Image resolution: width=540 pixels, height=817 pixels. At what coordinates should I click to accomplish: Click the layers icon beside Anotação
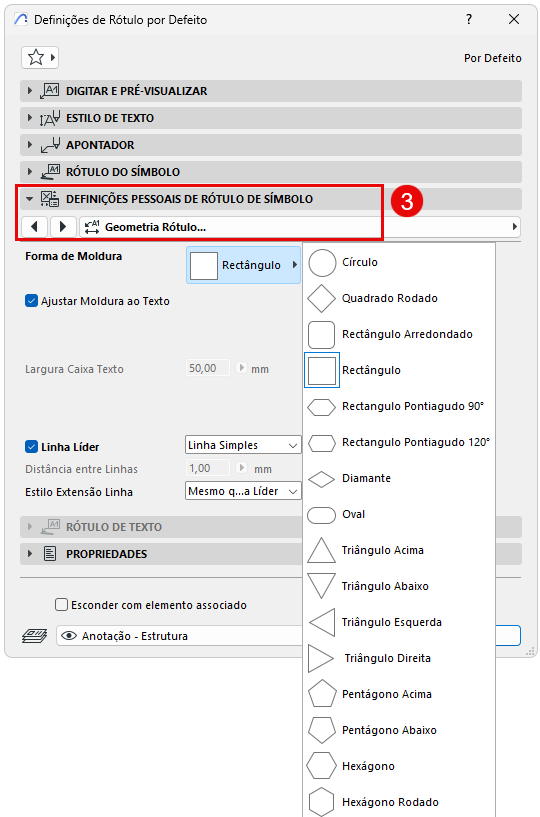pos(34,636)
